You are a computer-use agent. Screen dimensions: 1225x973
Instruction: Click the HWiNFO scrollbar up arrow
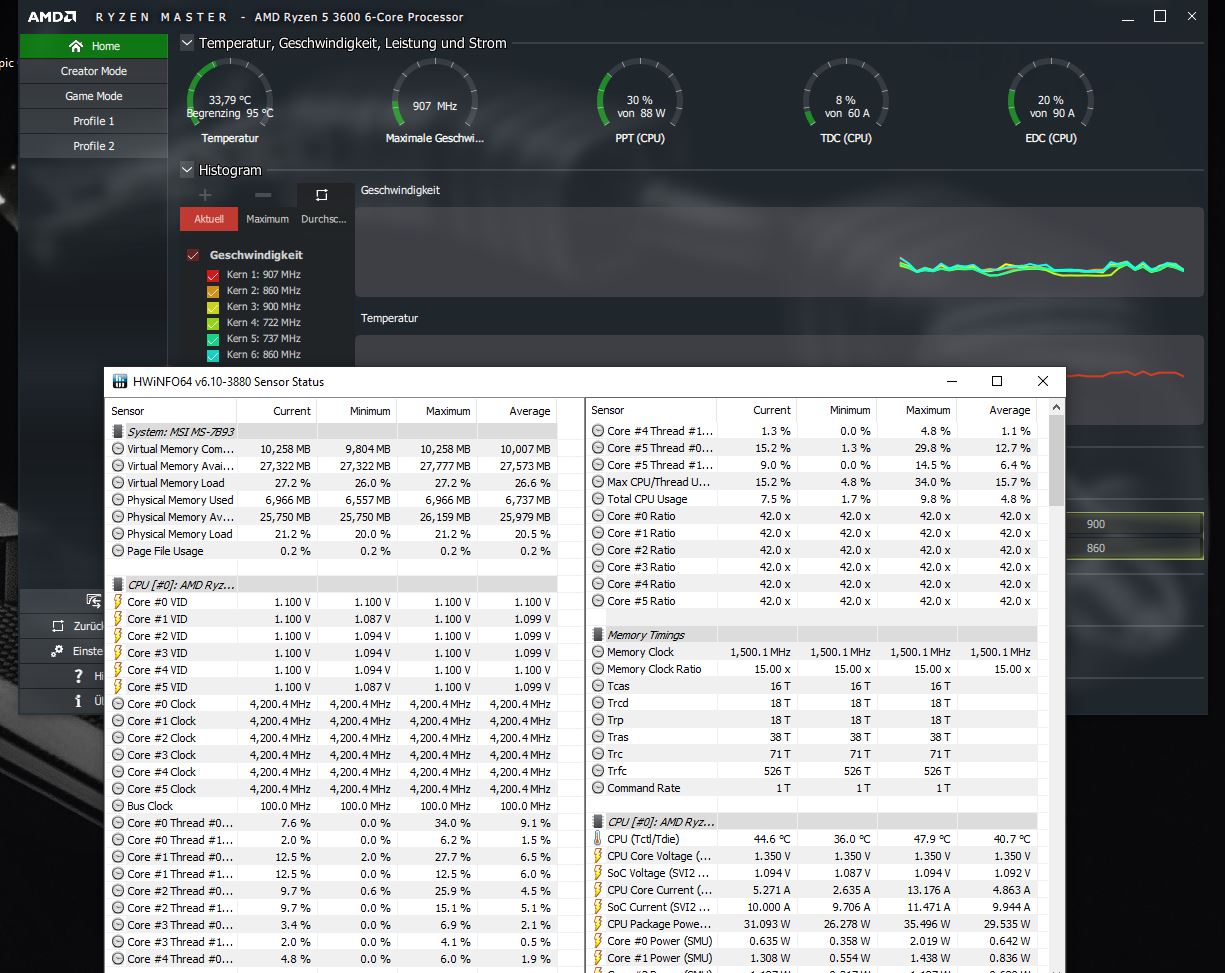(1057, 408)
